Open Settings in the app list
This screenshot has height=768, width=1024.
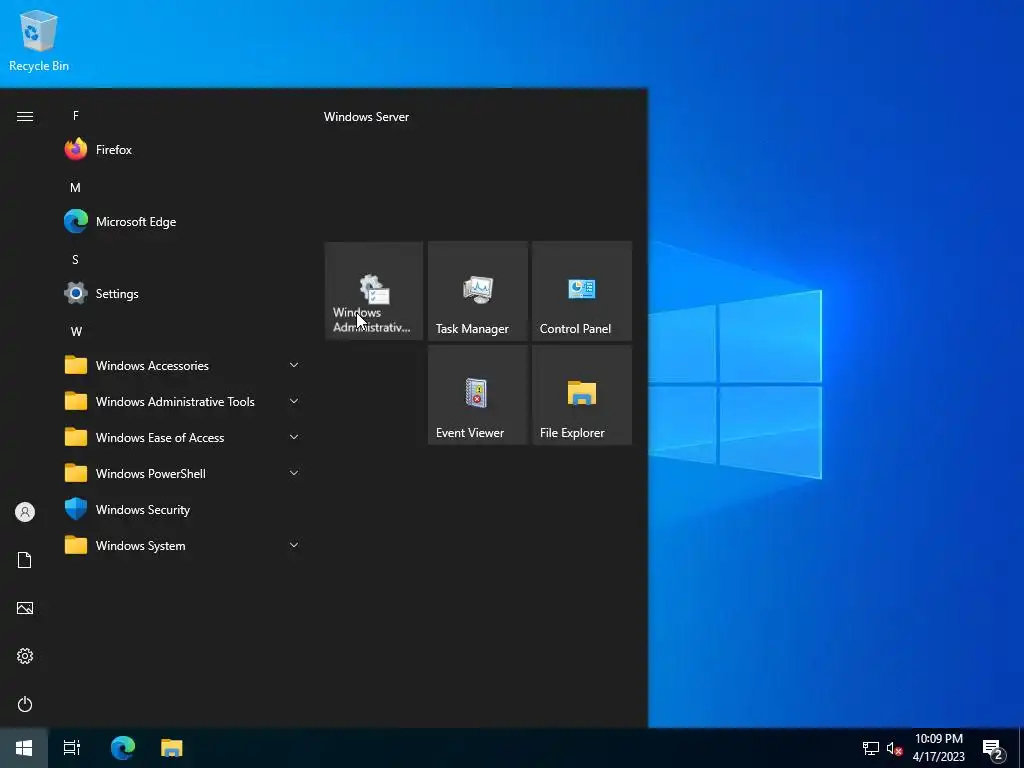click(183, 293)
